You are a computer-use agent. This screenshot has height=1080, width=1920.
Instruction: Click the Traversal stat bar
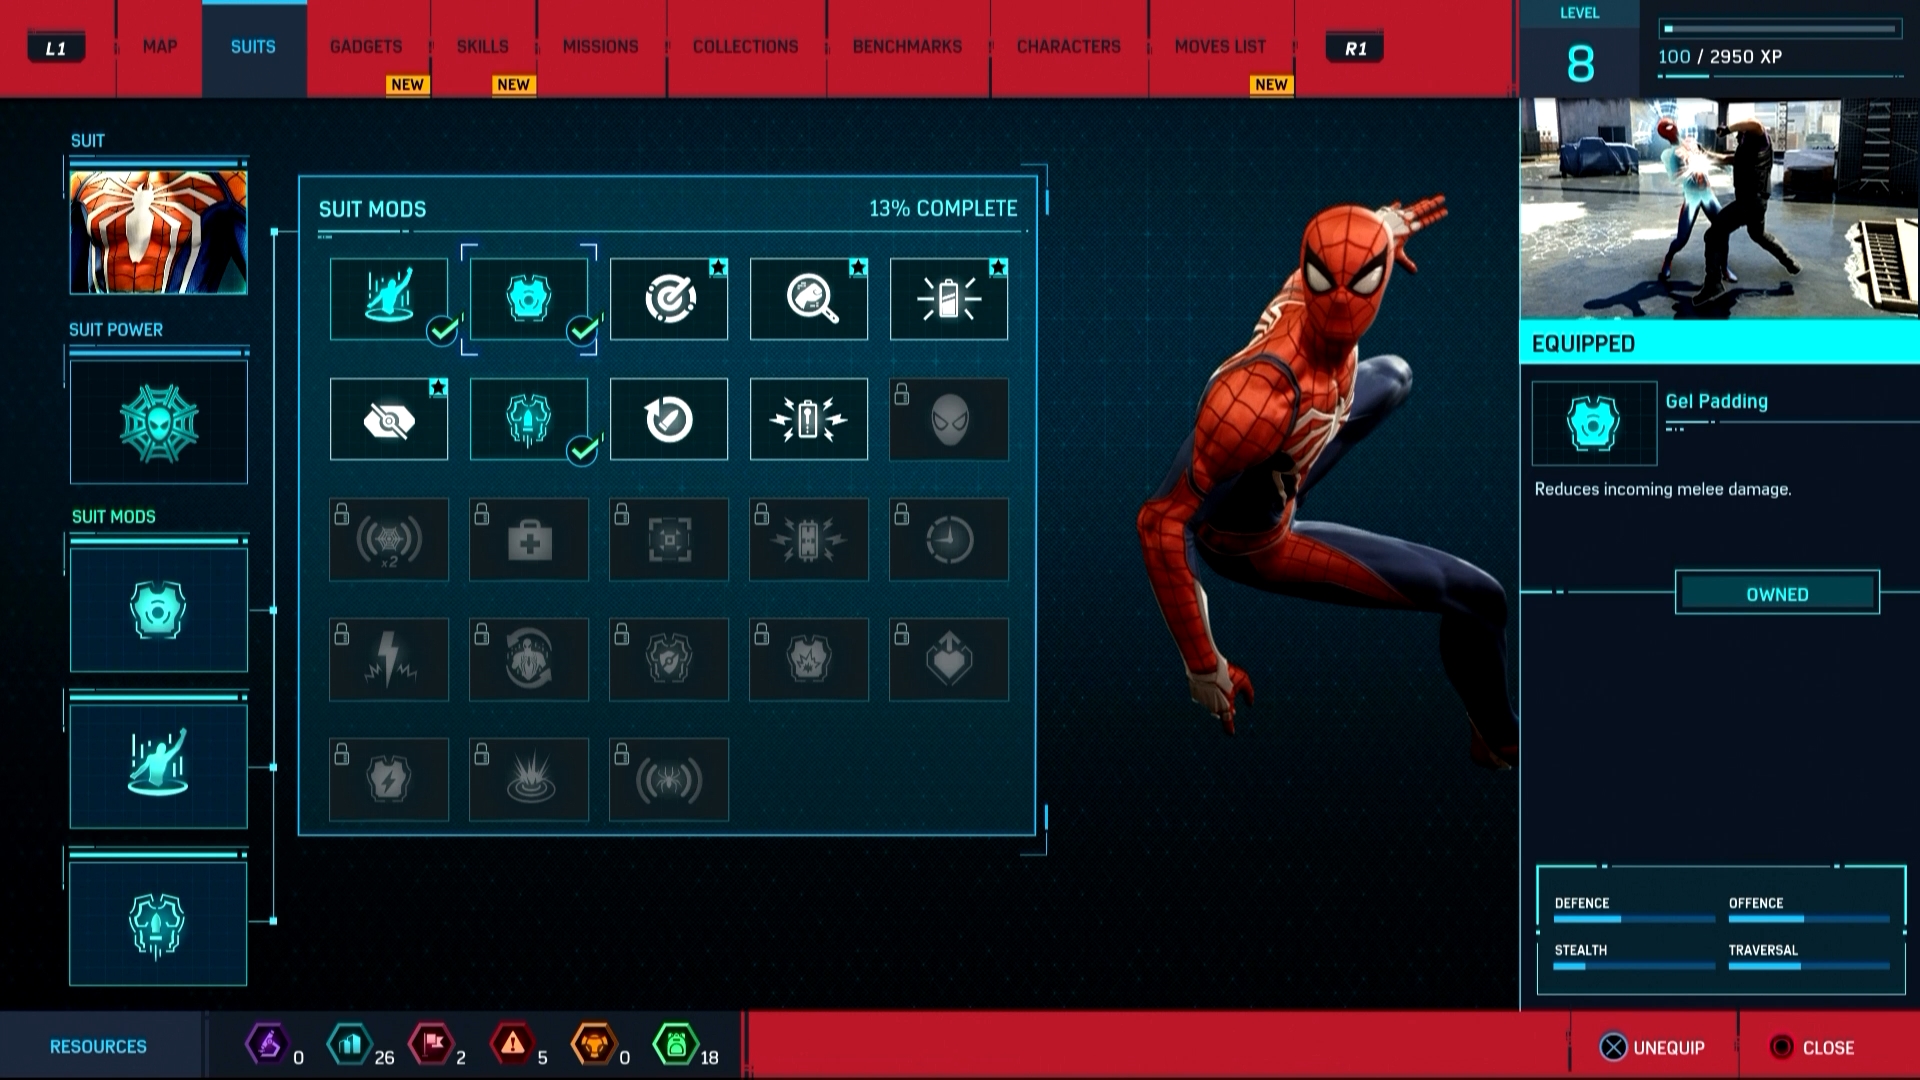(1809, 966)
